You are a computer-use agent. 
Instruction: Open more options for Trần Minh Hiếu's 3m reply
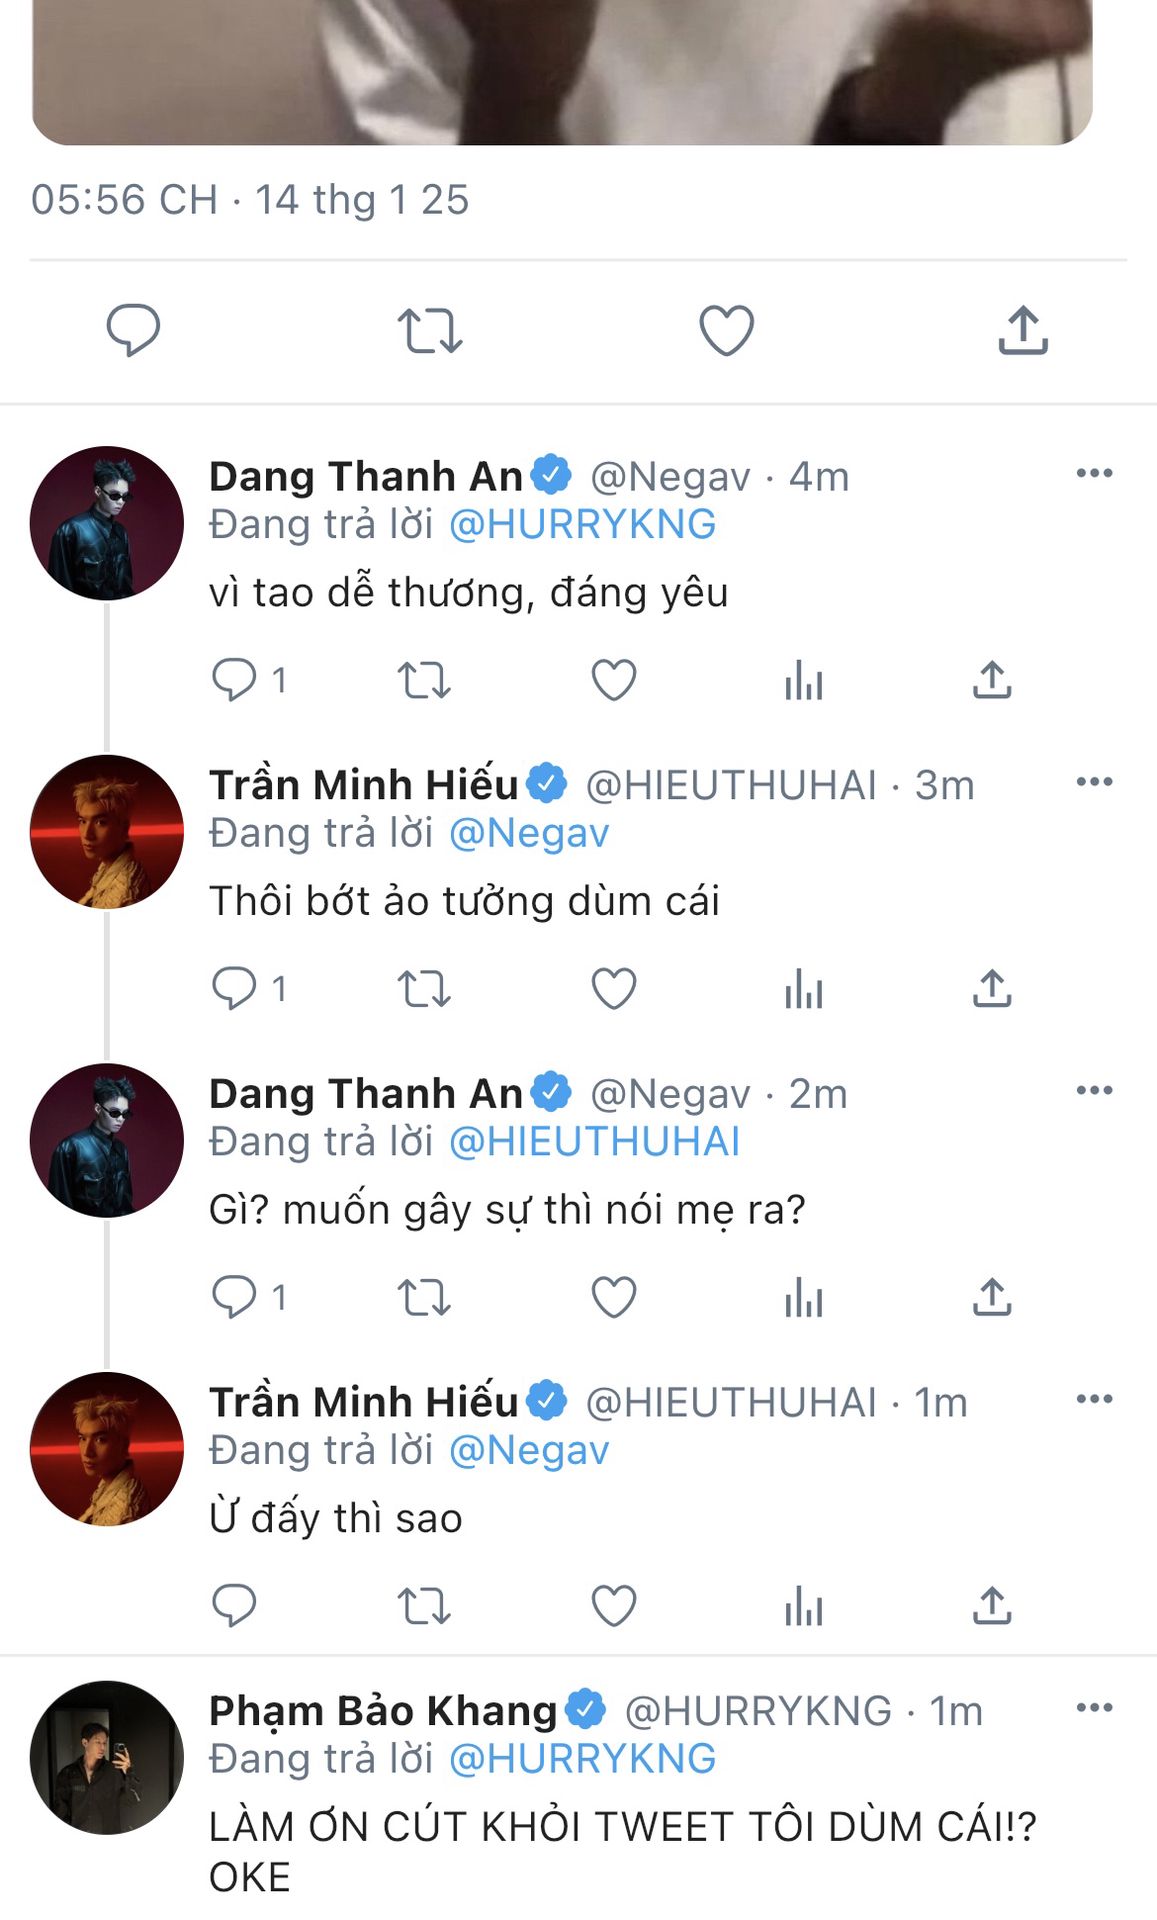pyautogui.click(x=1094, y=782)
